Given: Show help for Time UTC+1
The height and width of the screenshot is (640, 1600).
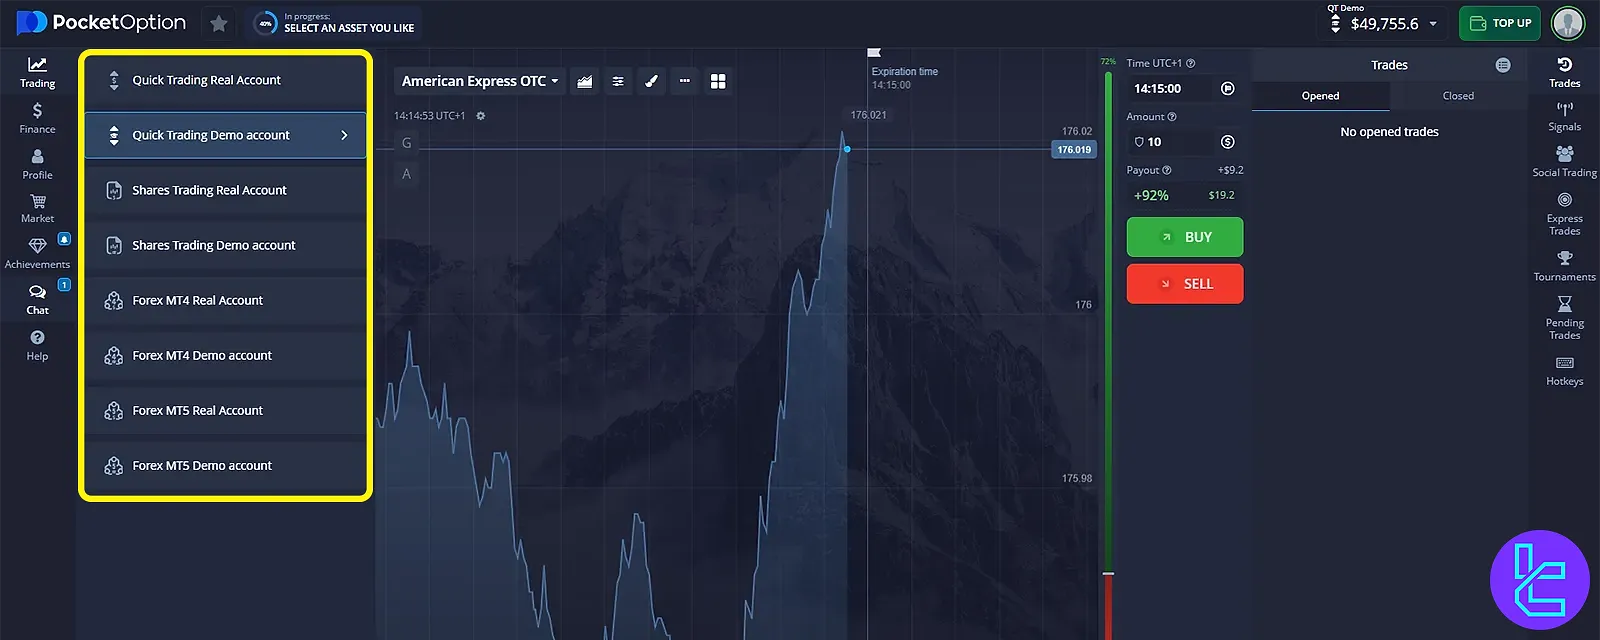Looking at the screenshot, I should pyautogui.click(x=1191, y=63).
